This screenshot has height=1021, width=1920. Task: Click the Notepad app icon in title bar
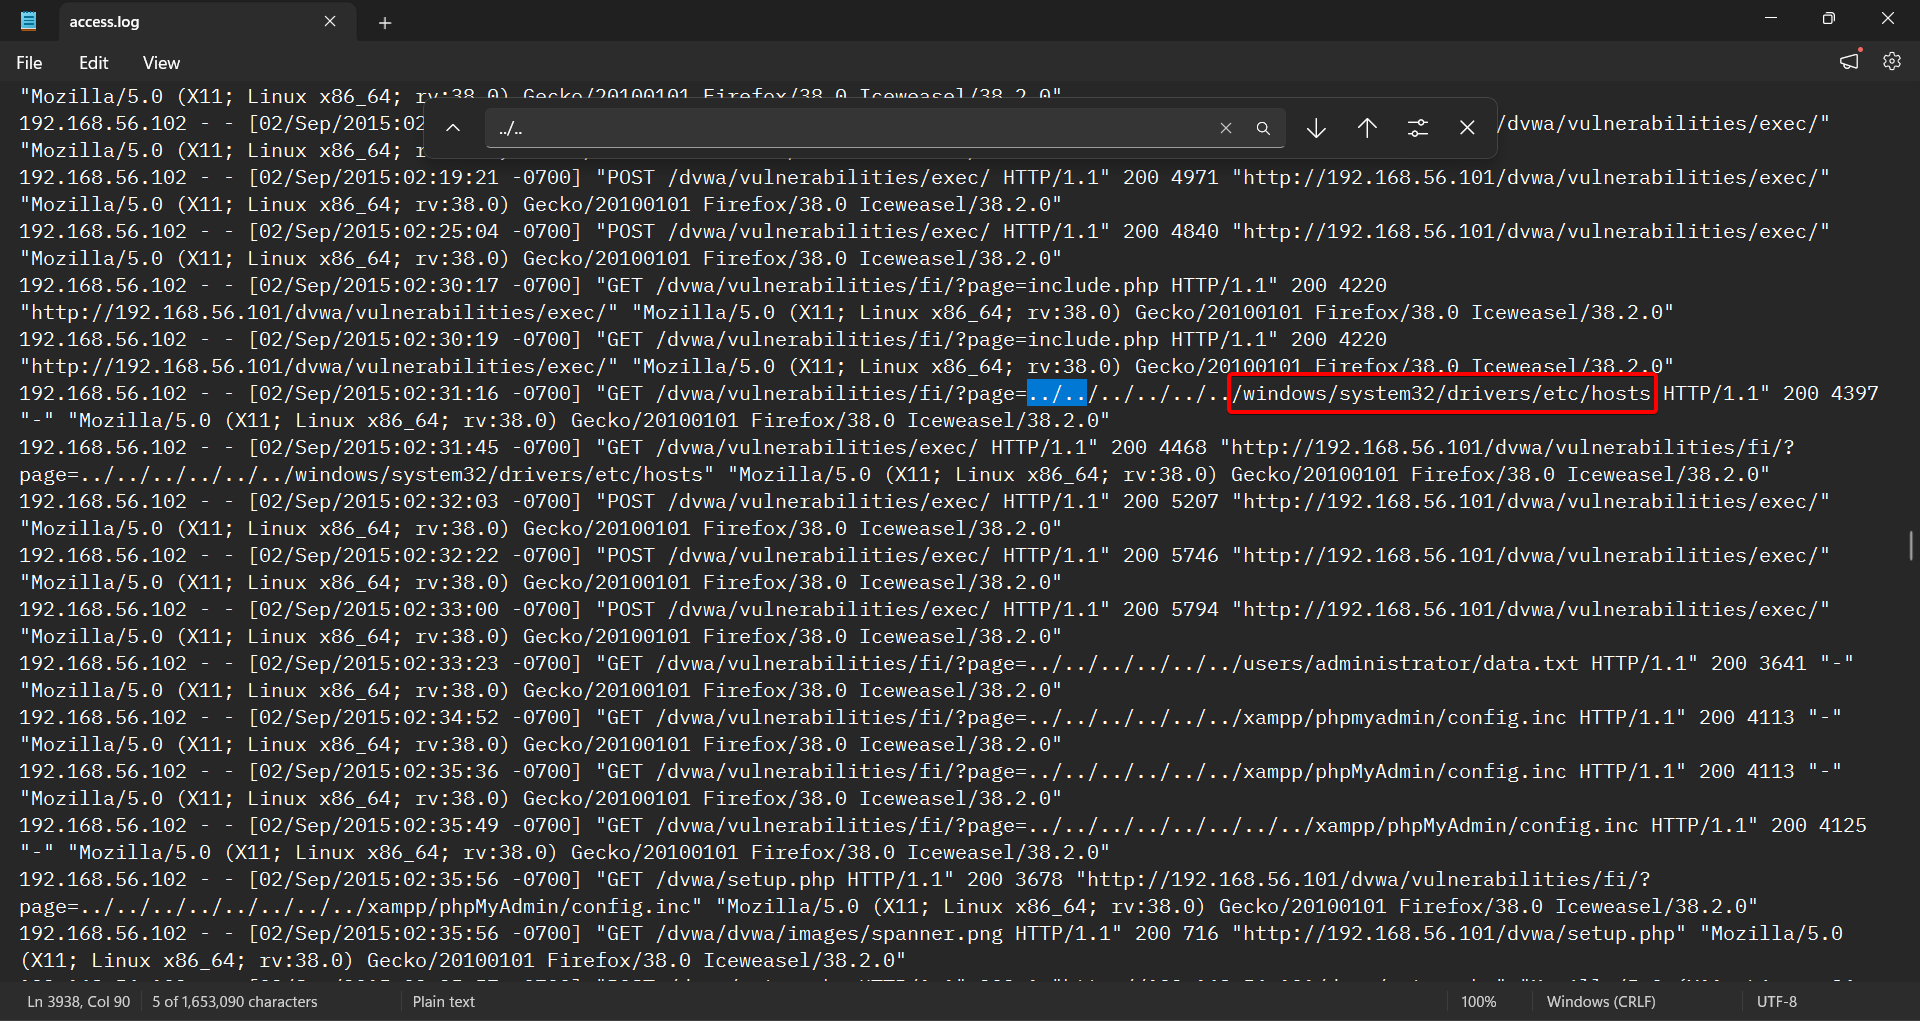coord(28,21)
